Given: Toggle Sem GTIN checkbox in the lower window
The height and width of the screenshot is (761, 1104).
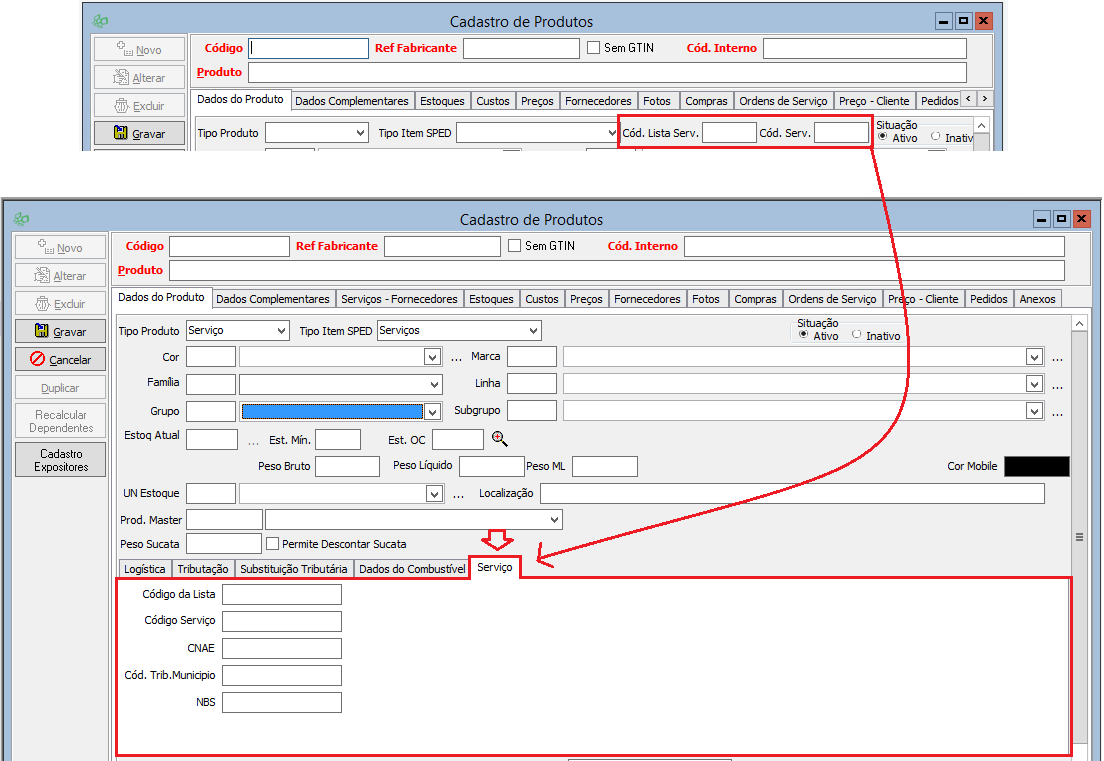Looking at the screenshot, I should pyautogui.click(x=515, y=246).
